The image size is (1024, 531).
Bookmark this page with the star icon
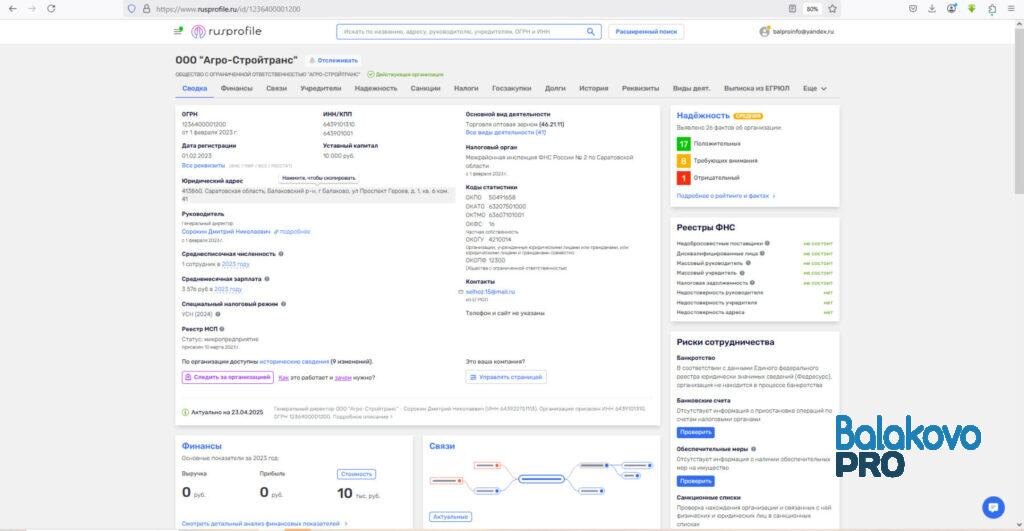tap(833, 9)
